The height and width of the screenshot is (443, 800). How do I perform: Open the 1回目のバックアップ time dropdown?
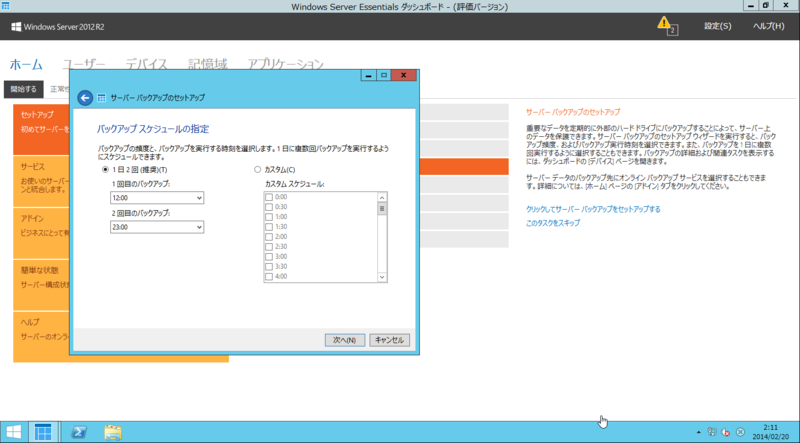(157, 198)
